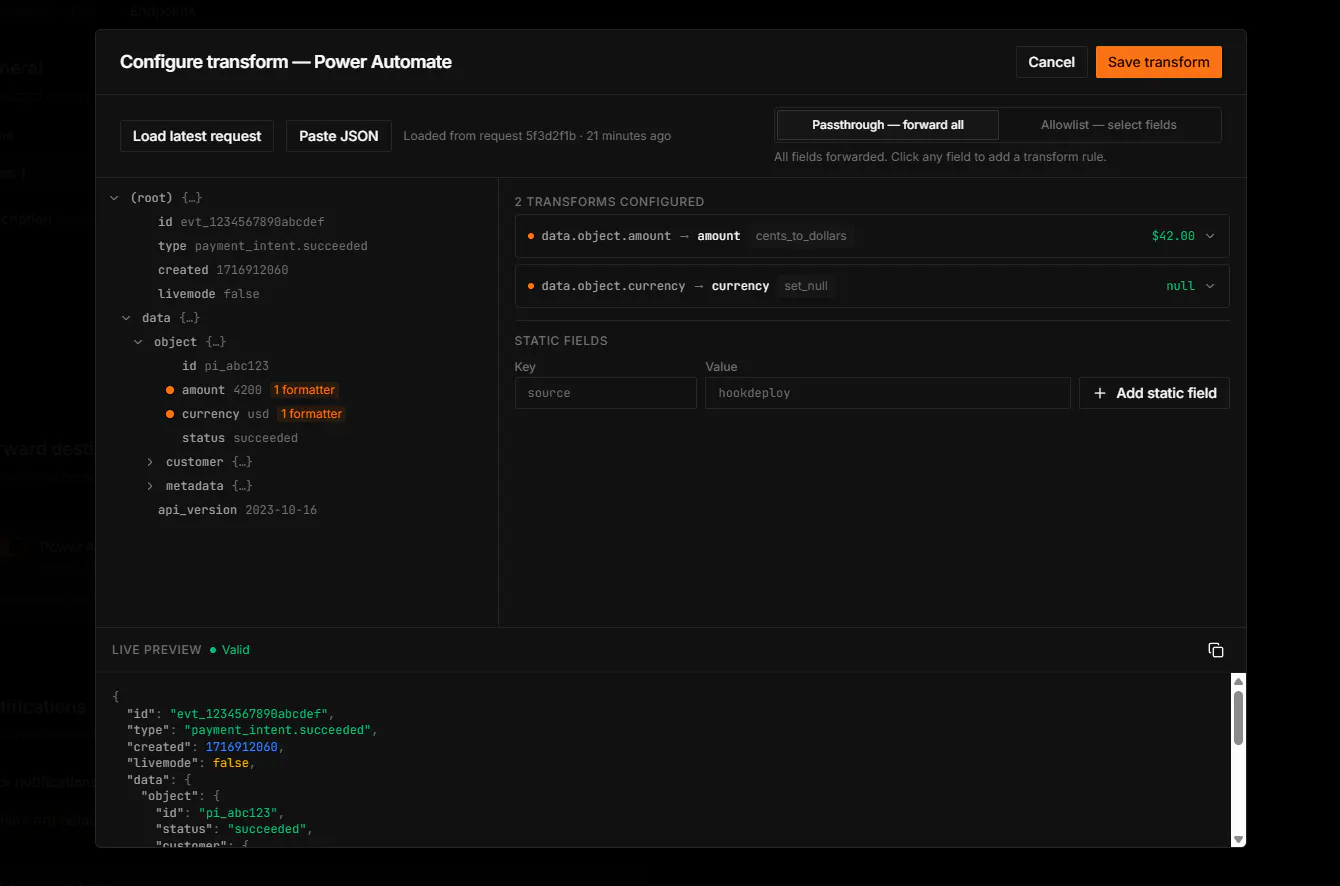The height and width of the screenshot is (886, 1340).
Task: Select the type payment_intent.succeeded row
Action: (x=263, y=246)
